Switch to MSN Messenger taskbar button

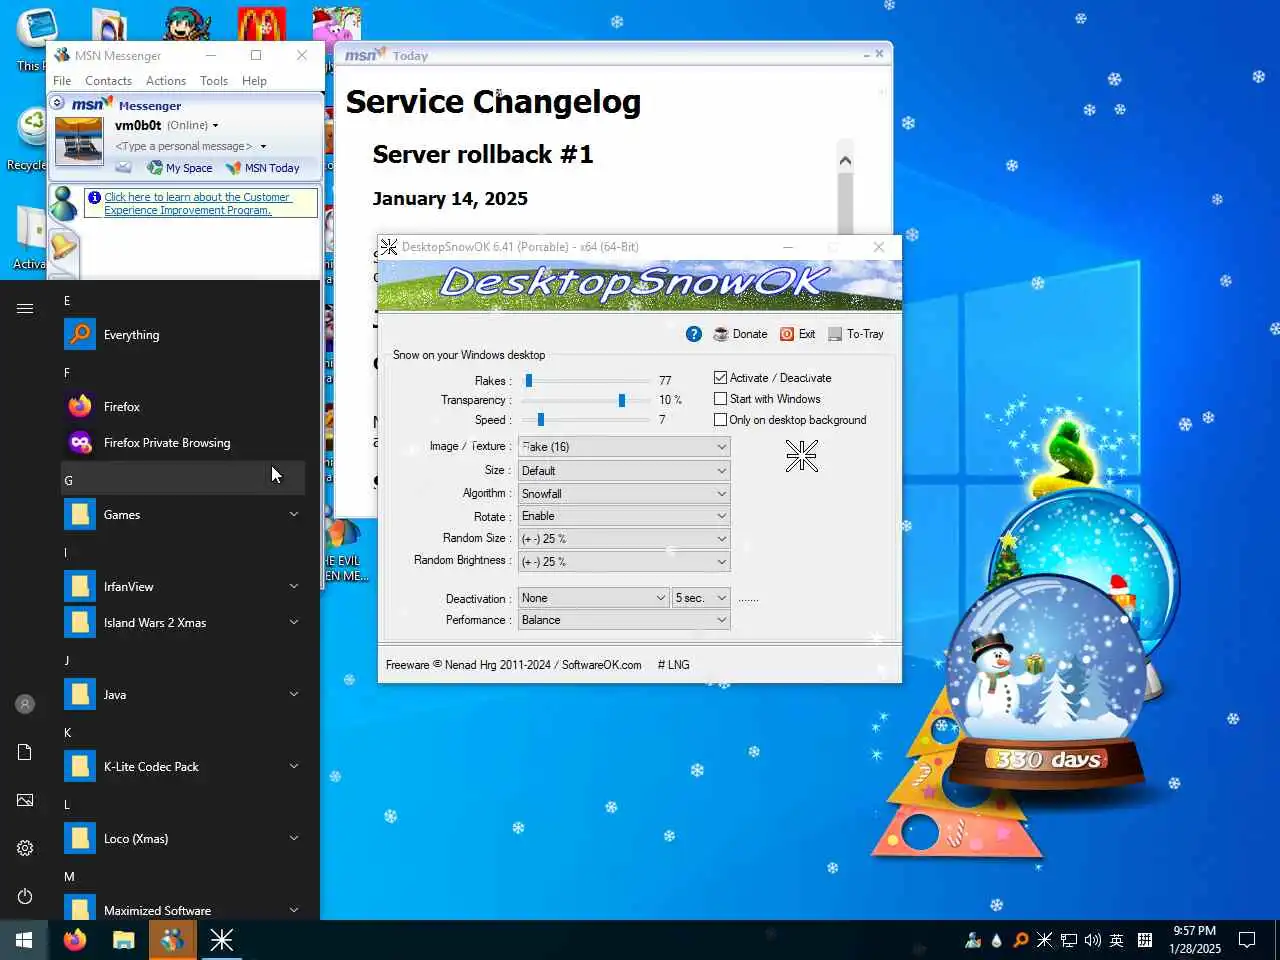pos(173,940)
